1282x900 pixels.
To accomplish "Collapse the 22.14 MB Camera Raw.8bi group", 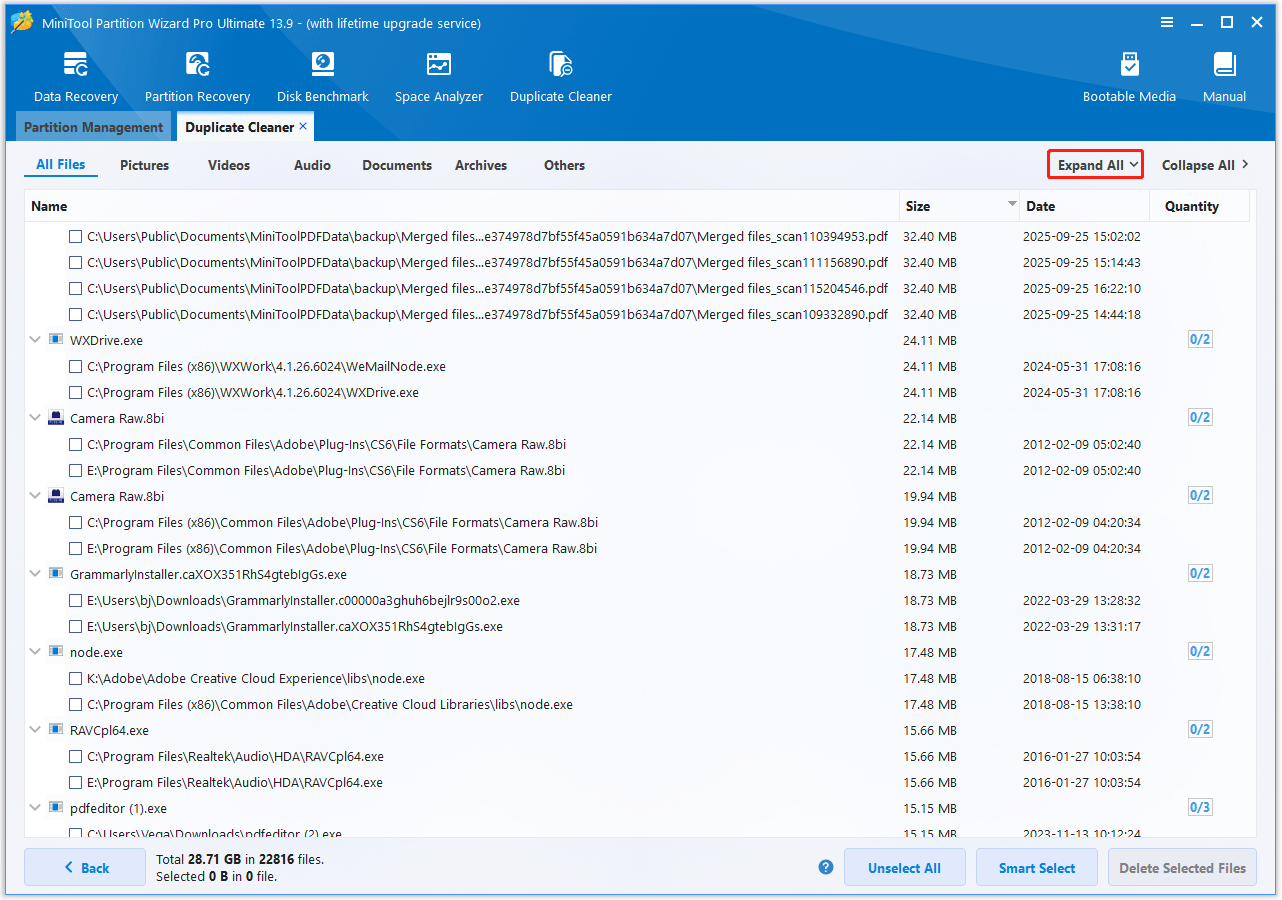I will click(x=35, y=418).
